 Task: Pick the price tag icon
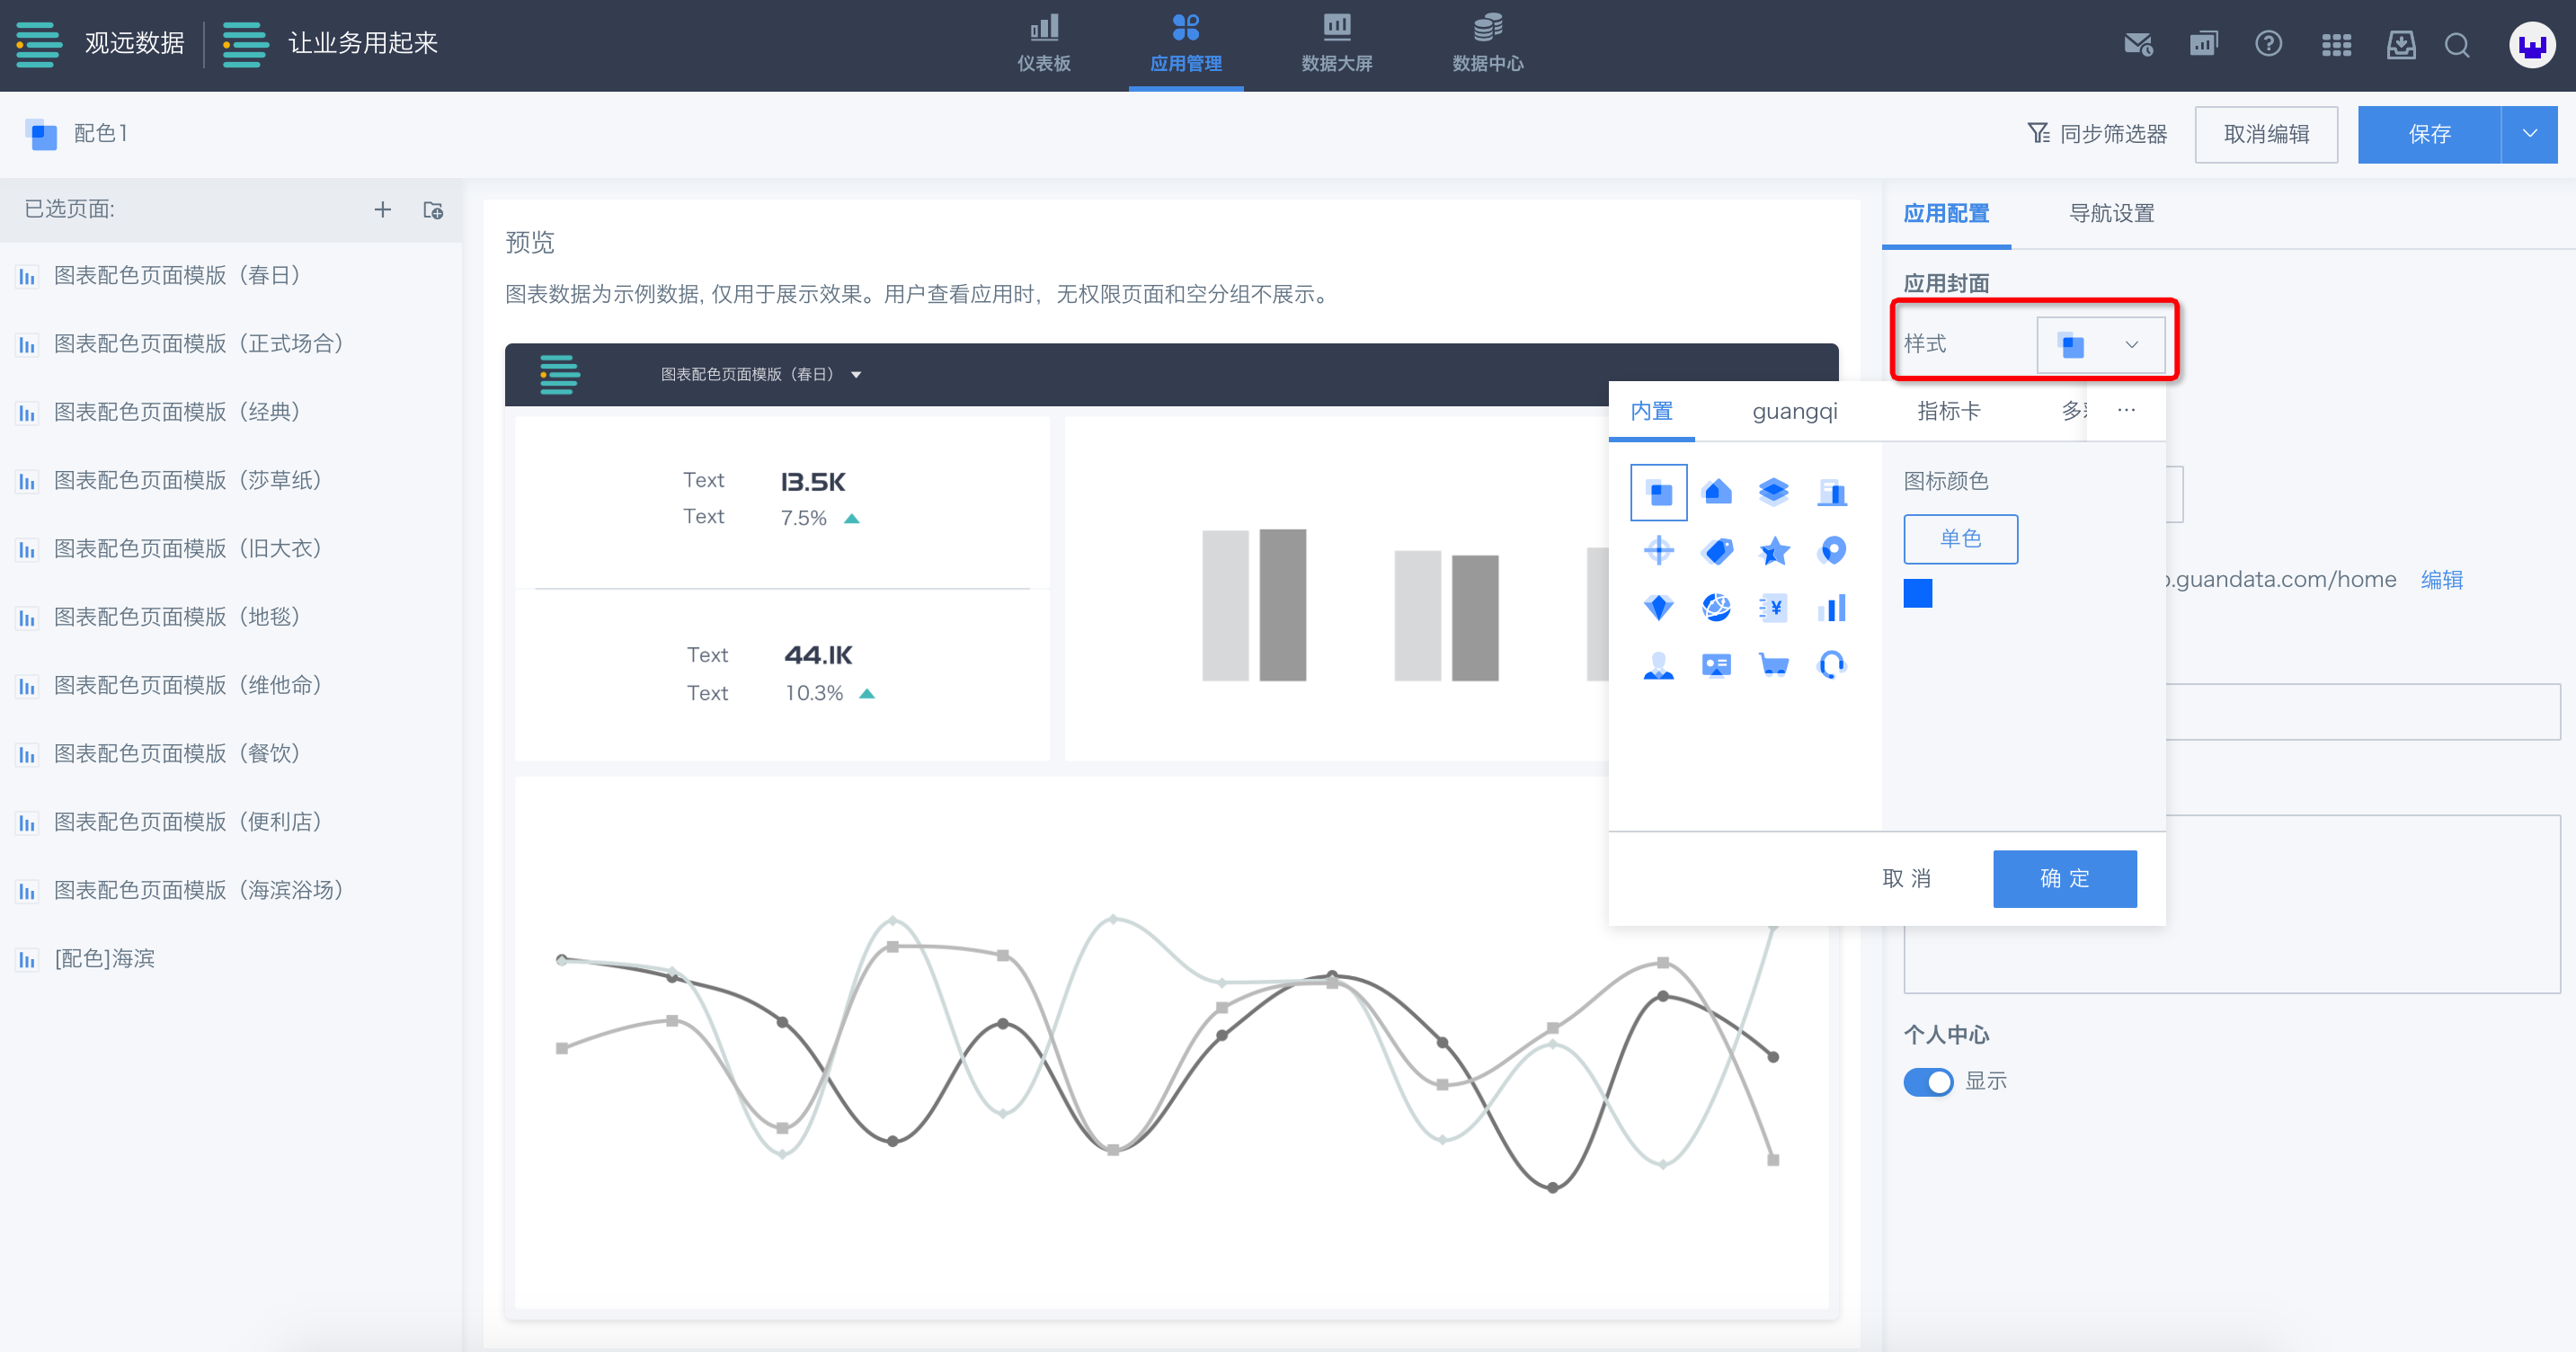[1717, 550]
